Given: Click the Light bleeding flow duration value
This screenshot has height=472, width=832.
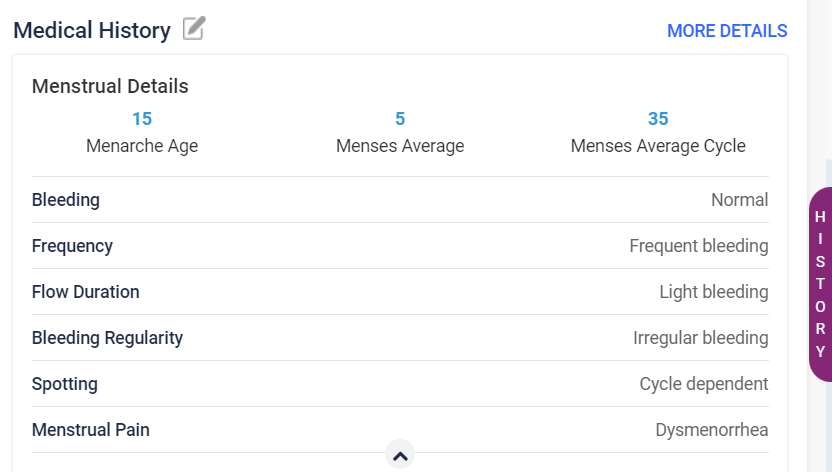Looking at the screenshot, I should (713, 292).
